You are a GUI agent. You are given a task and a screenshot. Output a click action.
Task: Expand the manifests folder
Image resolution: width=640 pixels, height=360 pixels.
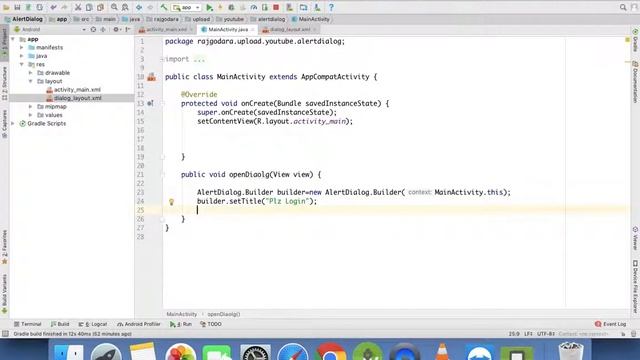click(22, 47)
